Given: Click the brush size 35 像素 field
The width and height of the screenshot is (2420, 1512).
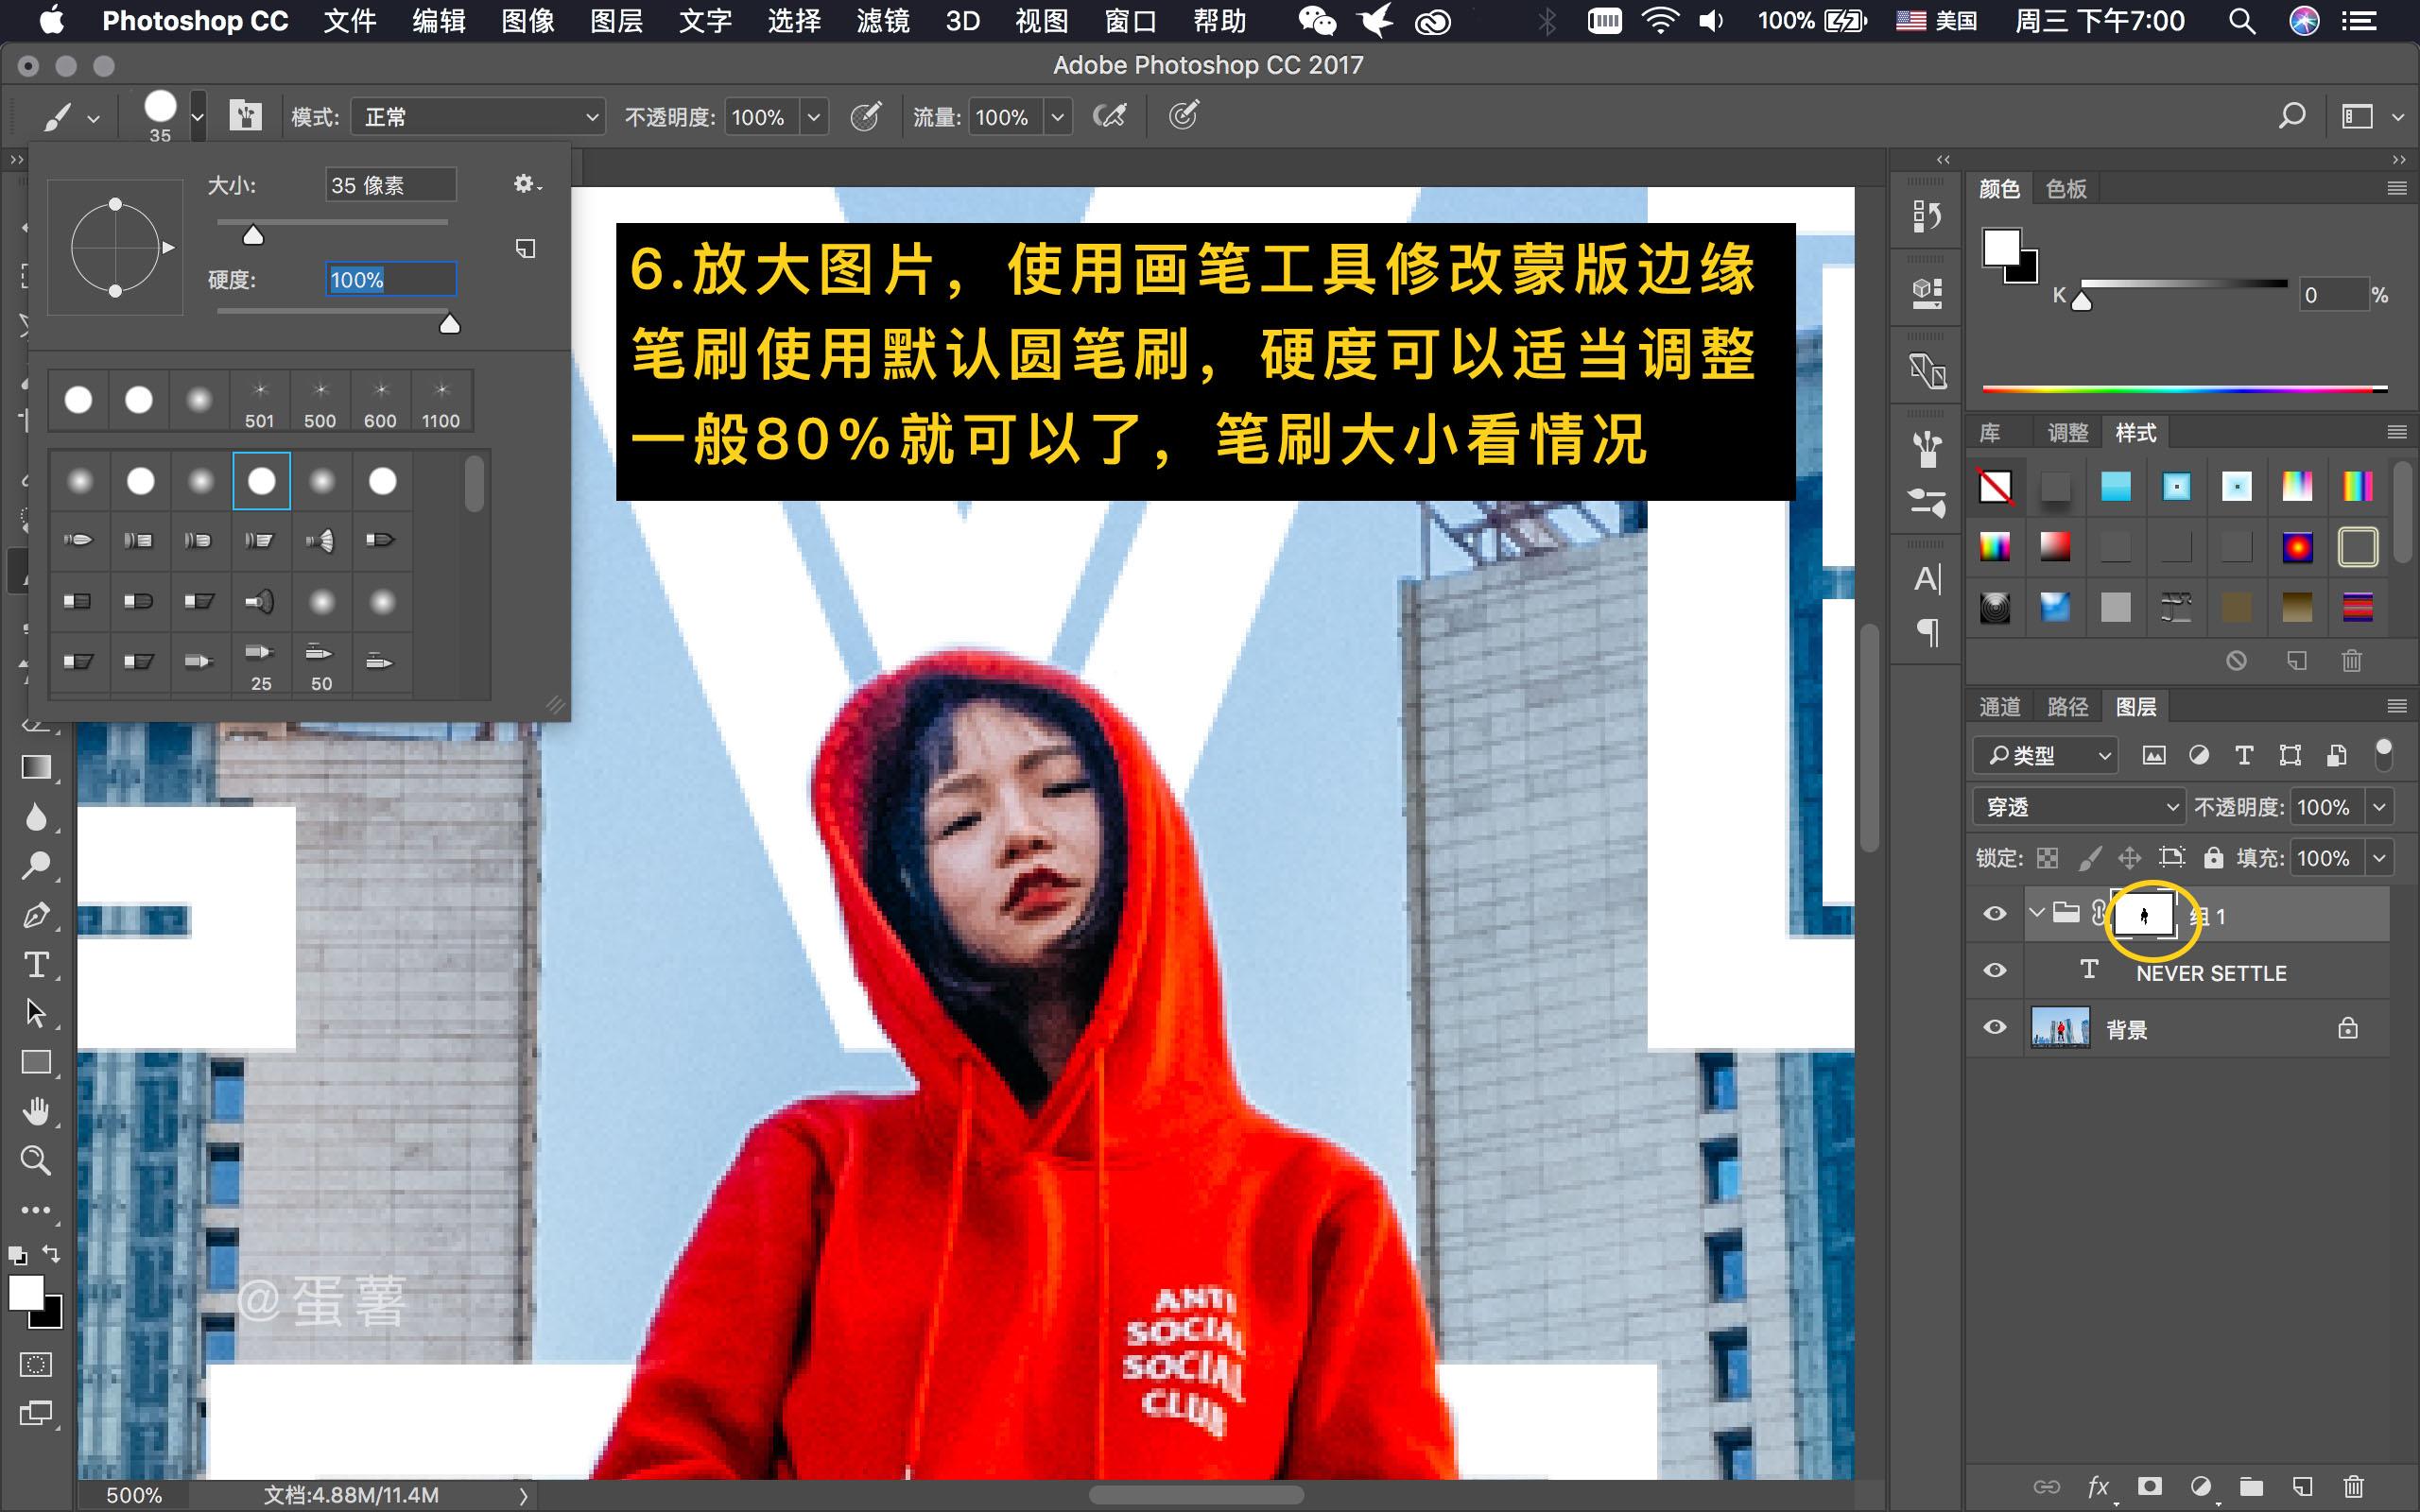Looking at the screenshot, I should click(x=391, y=185).
